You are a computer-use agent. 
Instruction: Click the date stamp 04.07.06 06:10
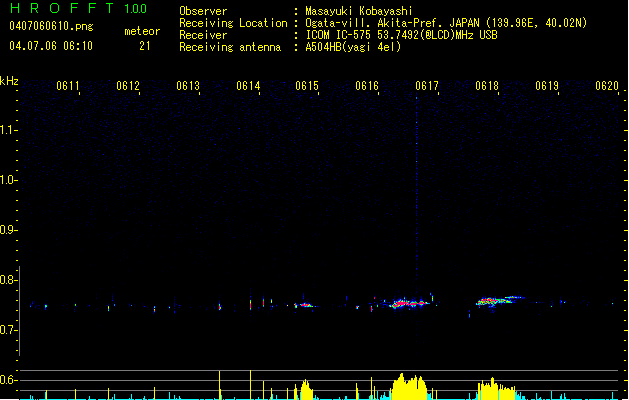(51, 46)
